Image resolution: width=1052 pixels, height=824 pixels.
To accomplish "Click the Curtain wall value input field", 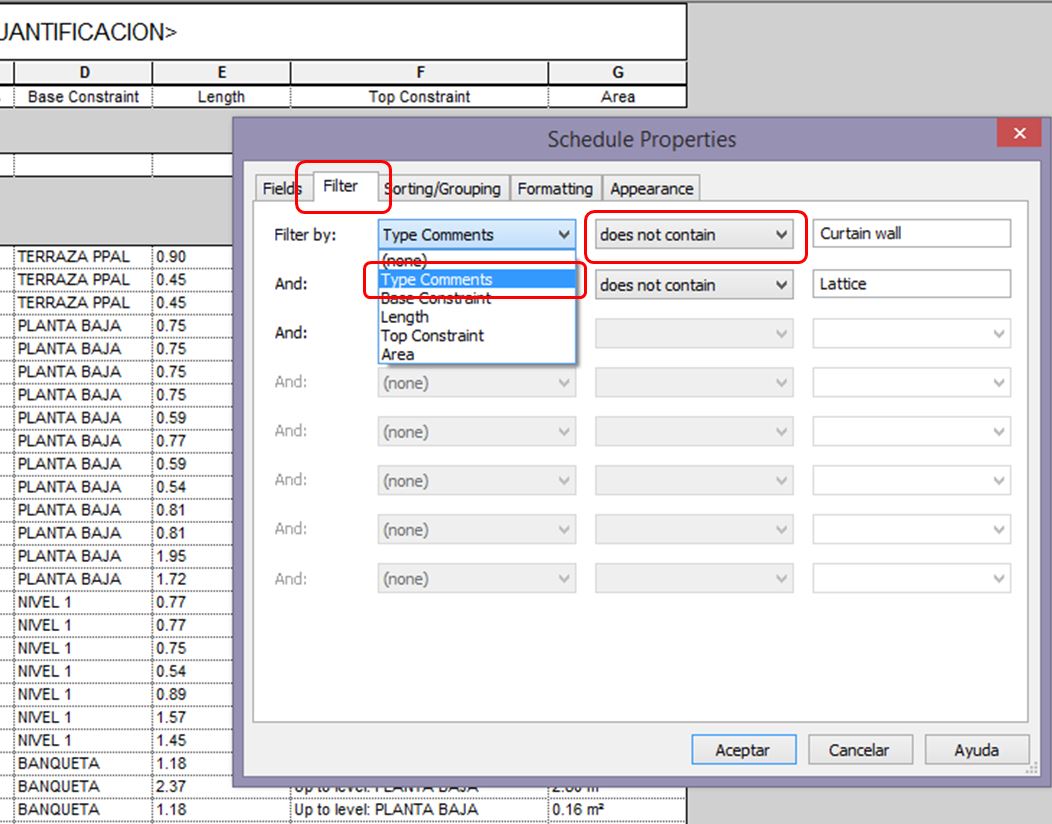I will click(x=911, y=233).
